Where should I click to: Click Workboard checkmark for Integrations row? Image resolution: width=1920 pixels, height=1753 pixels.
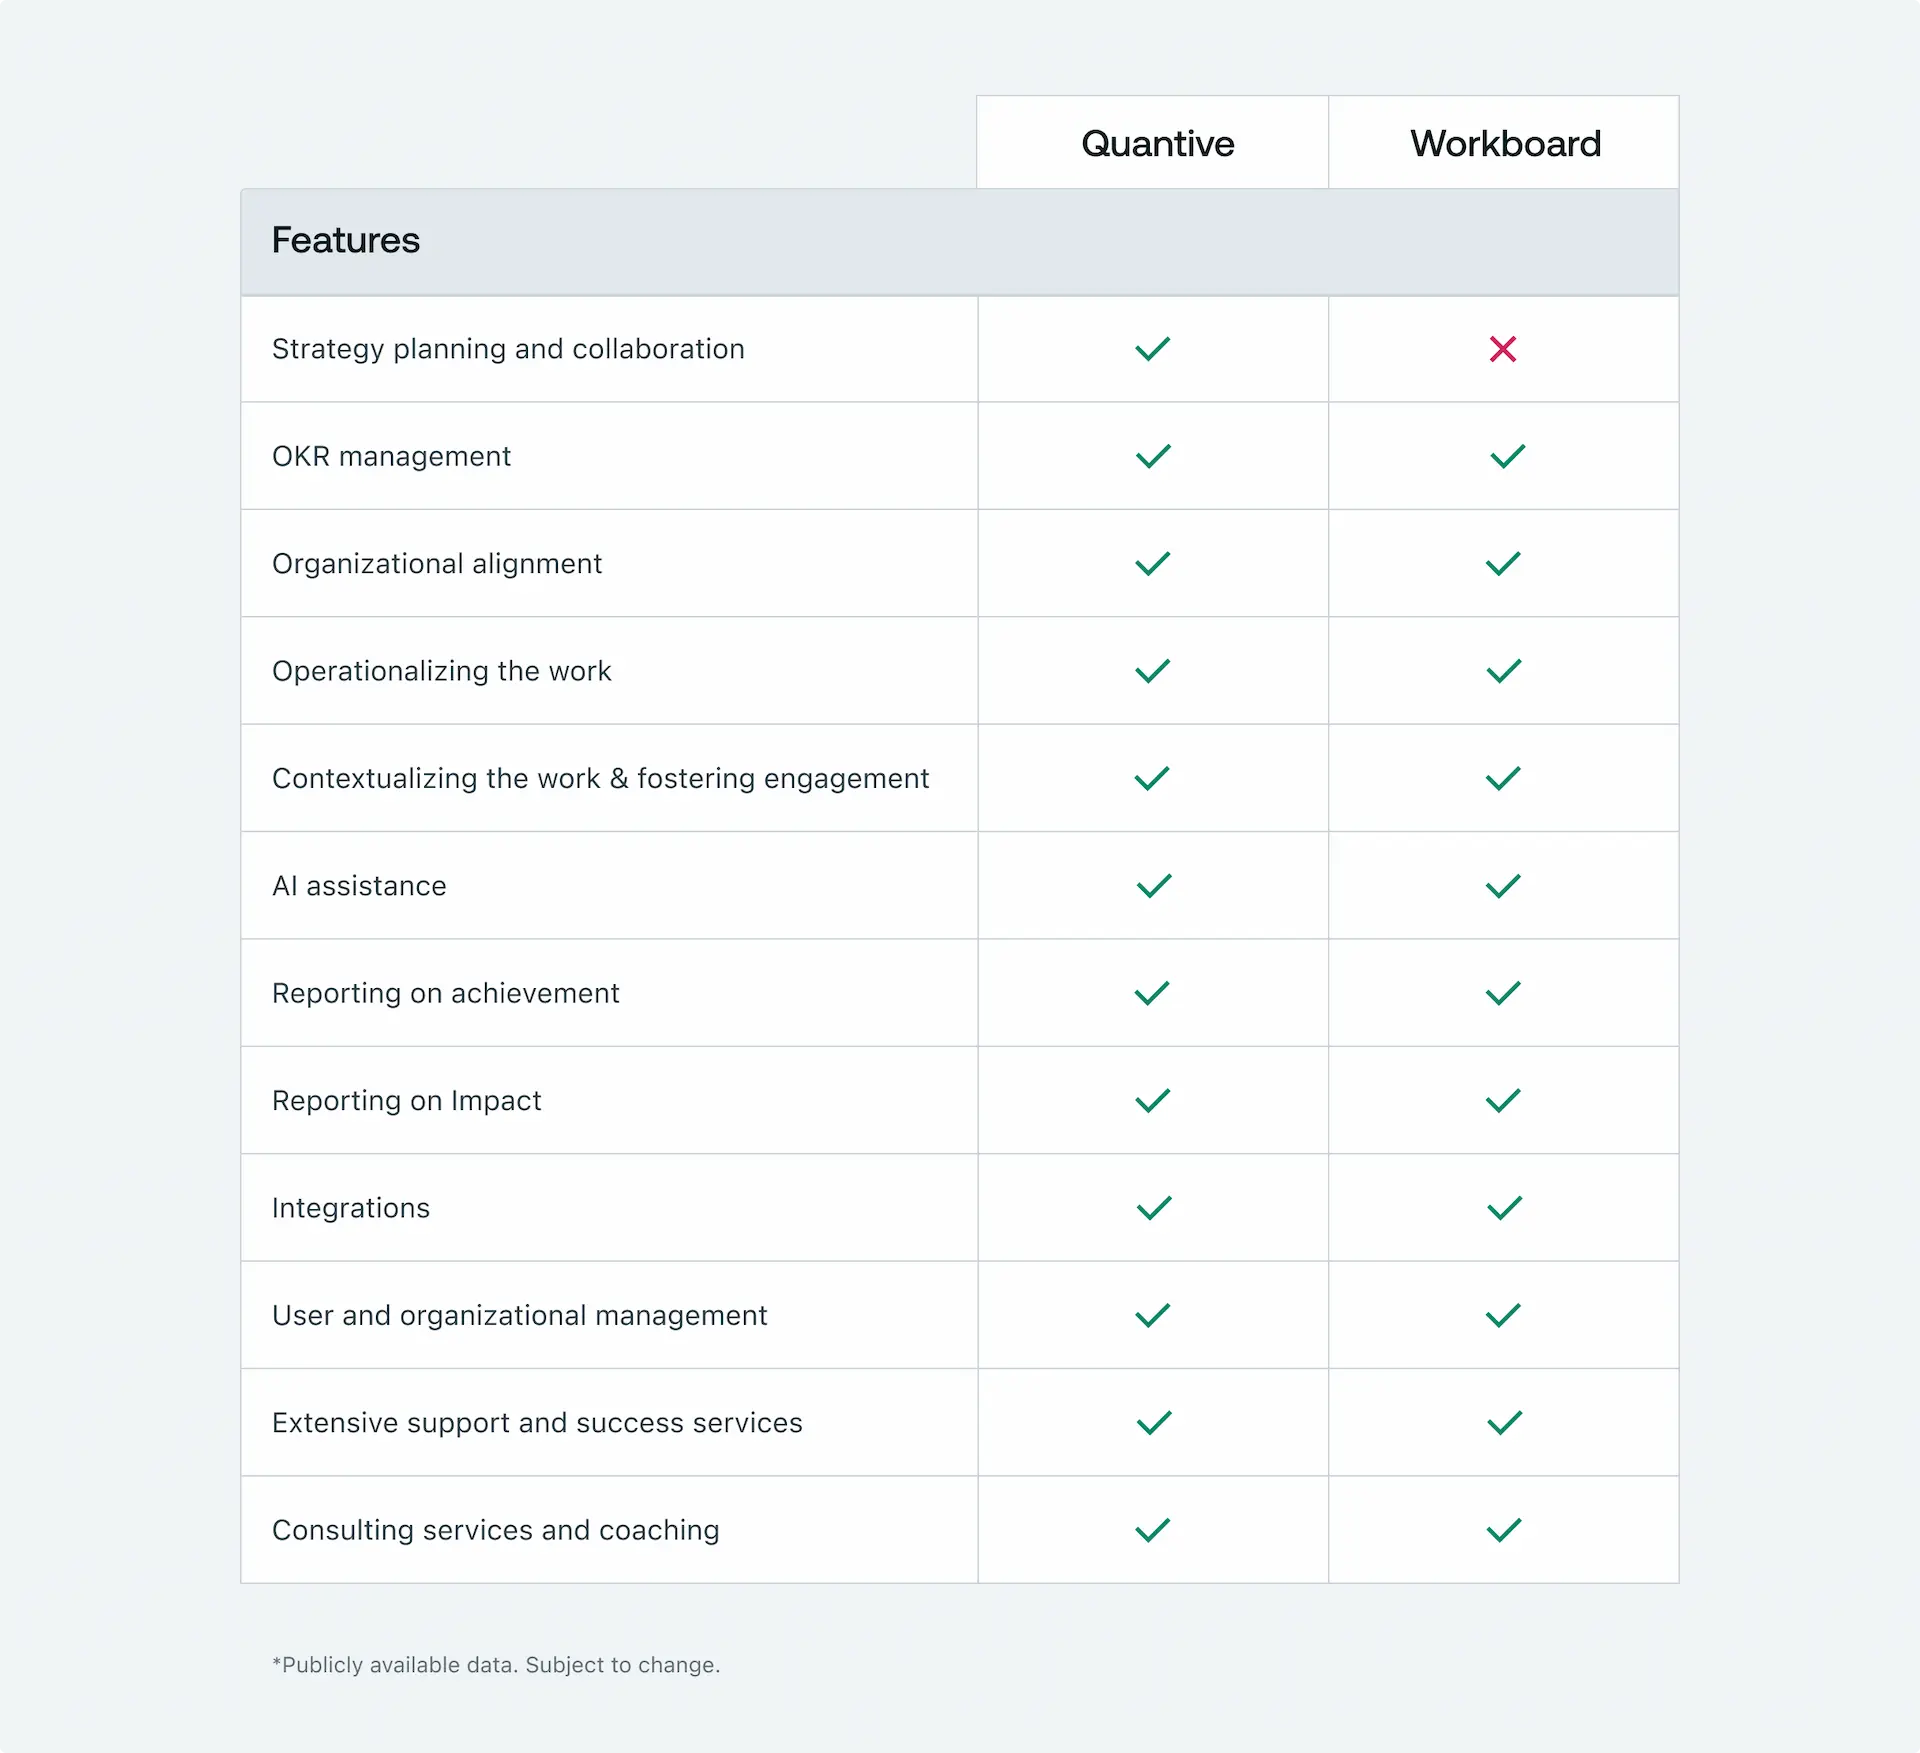(1504, 1208)
